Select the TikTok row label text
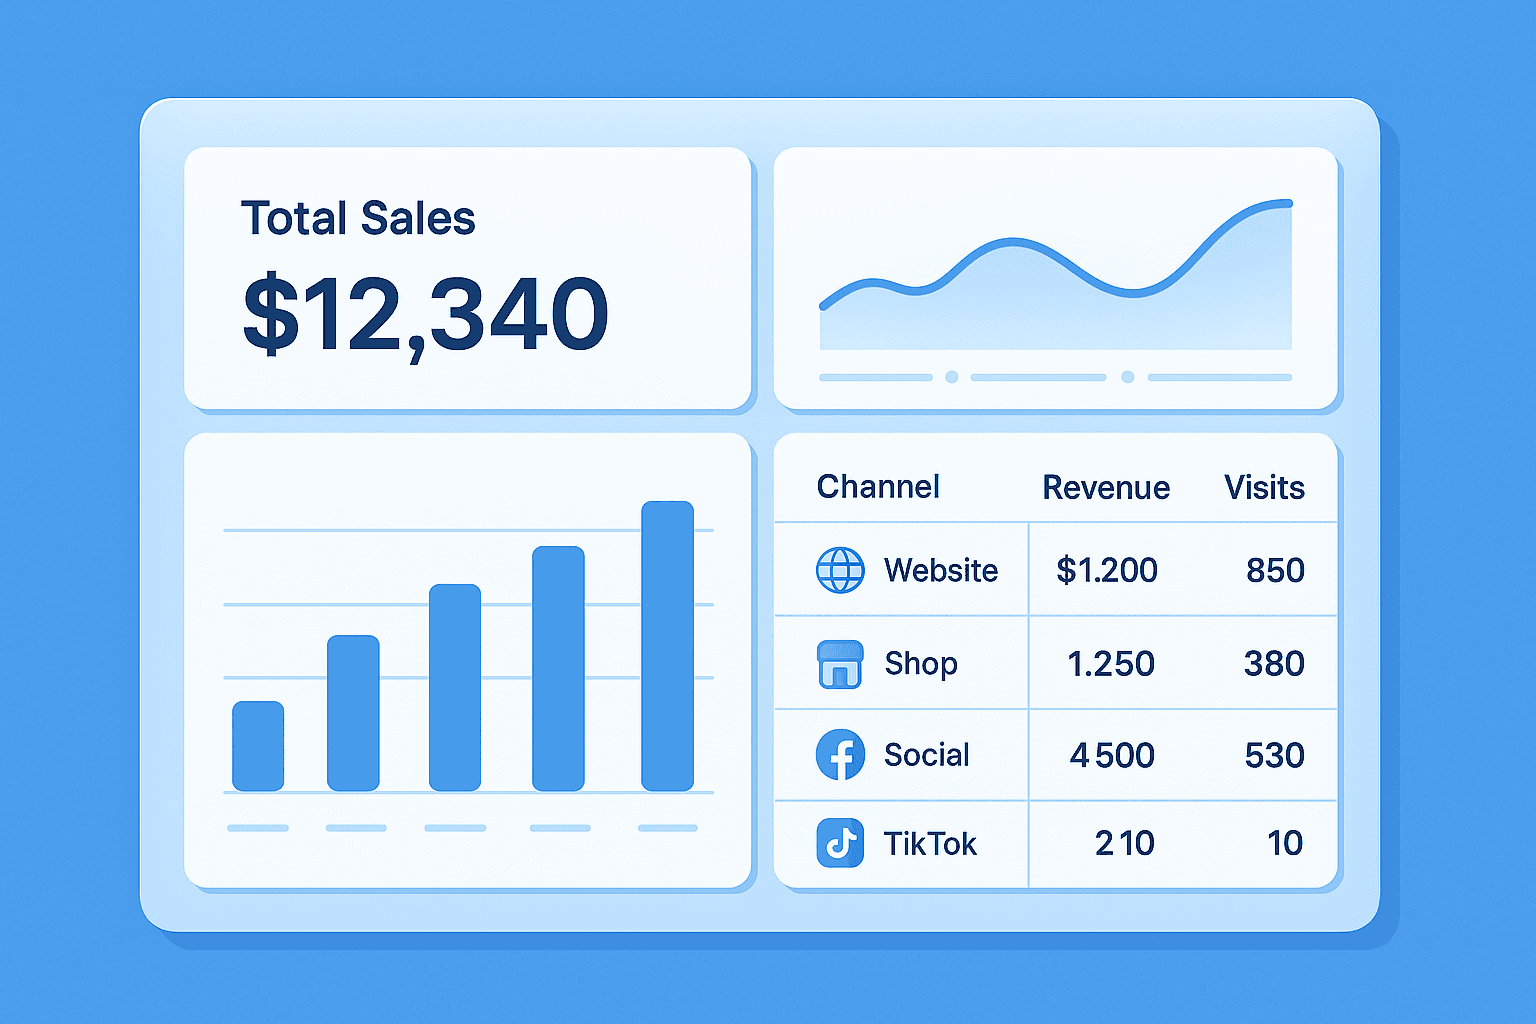Screen dimensions: 1536x1024 click(929, 844)
